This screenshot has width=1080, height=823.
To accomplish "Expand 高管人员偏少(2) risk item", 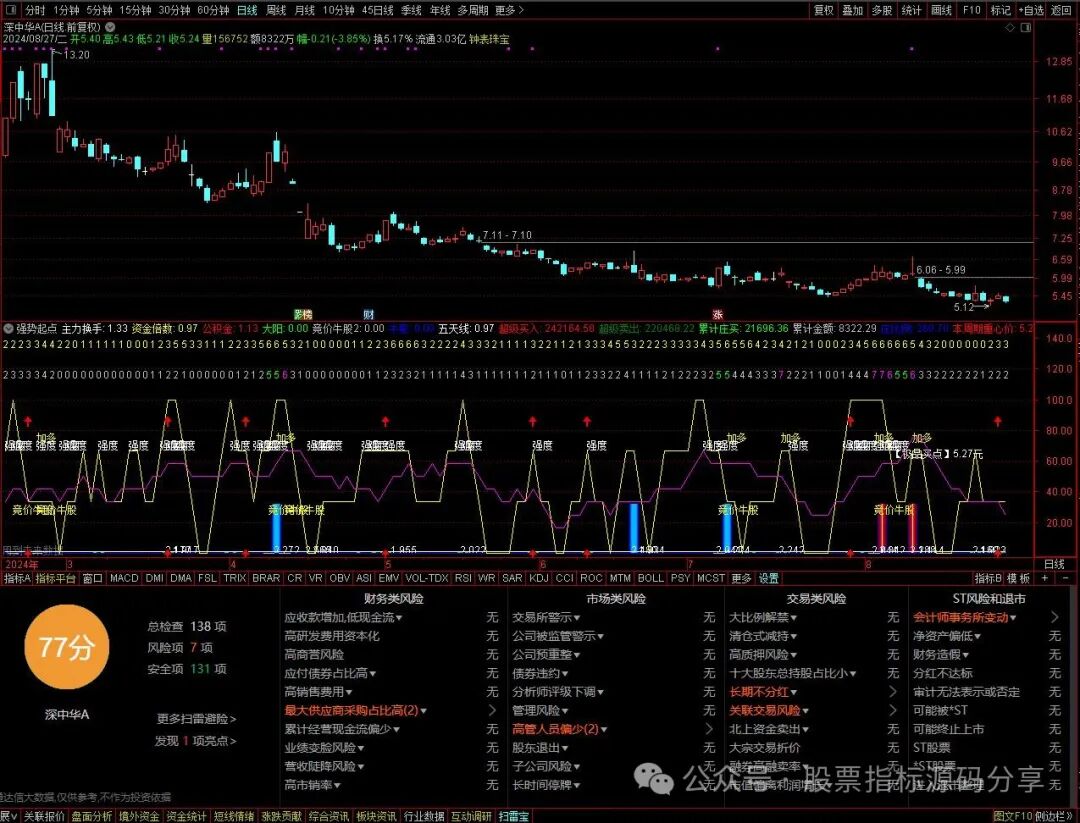I will 559,729.
